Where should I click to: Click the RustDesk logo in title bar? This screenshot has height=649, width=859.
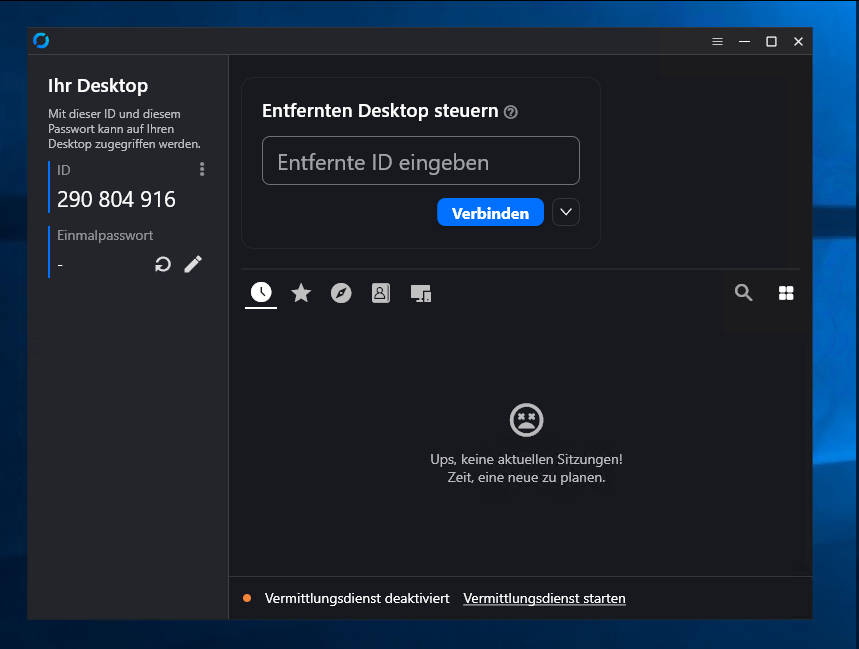[x=41, y=41]
